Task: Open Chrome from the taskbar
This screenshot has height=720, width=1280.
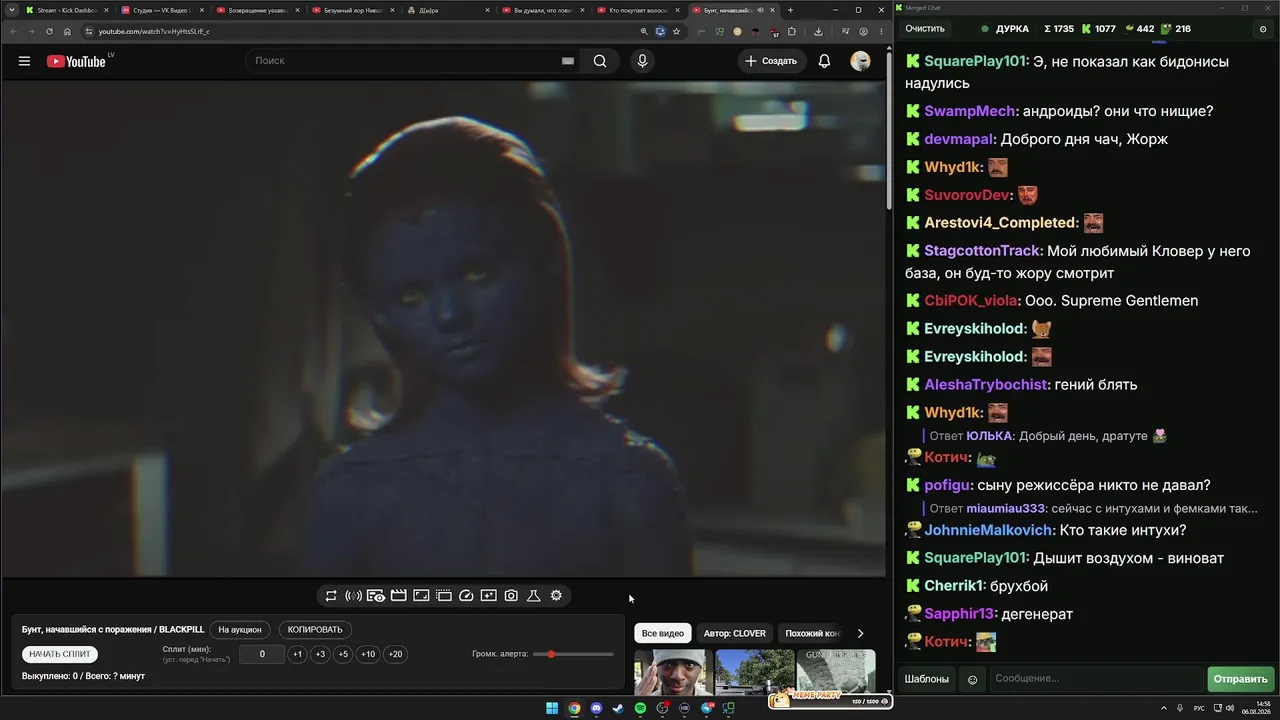Action: point(574,709)
